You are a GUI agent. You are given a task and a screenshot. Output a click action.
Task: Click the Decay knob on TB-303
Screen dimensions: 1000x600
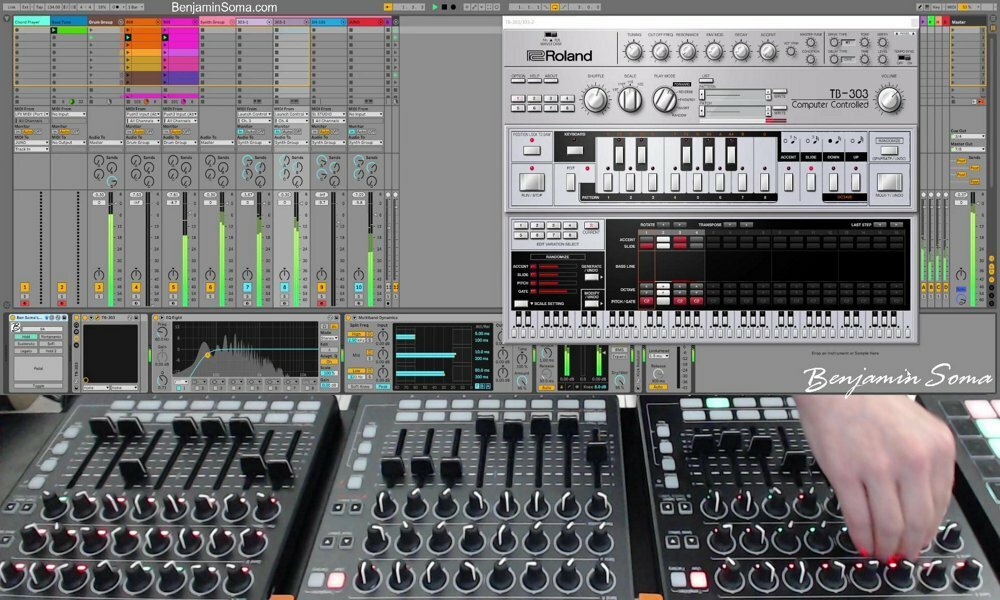point(741,52)
